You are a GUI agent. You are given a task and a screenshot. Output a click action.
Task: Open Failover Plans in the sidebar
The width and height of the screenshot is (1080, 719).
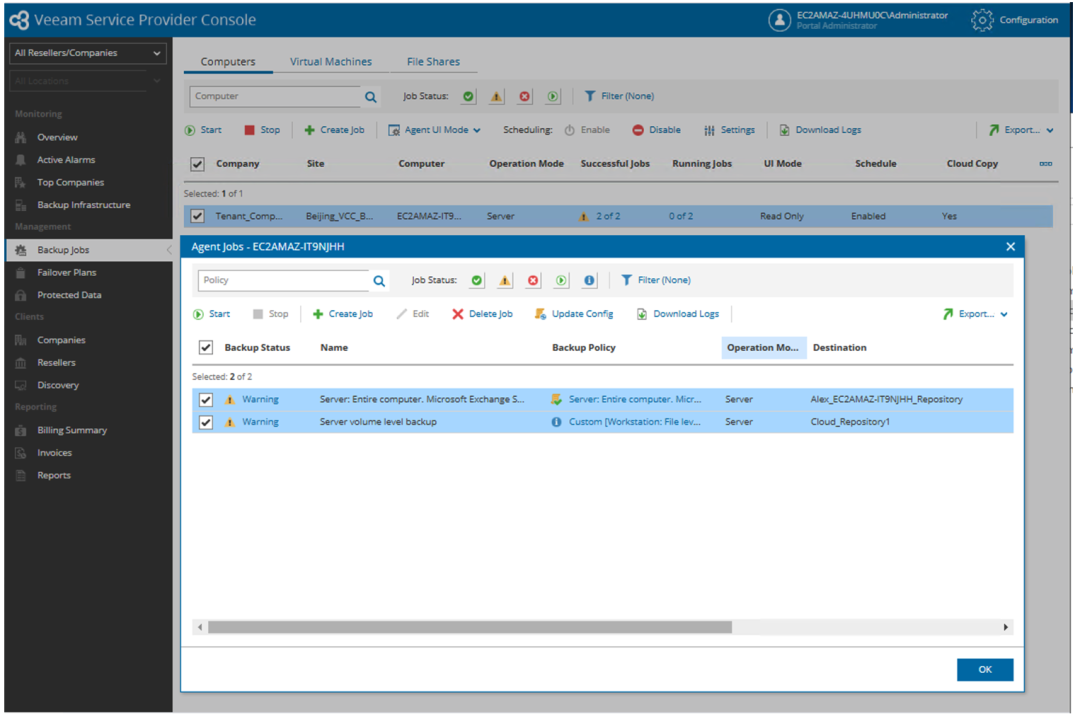[67, 273]
